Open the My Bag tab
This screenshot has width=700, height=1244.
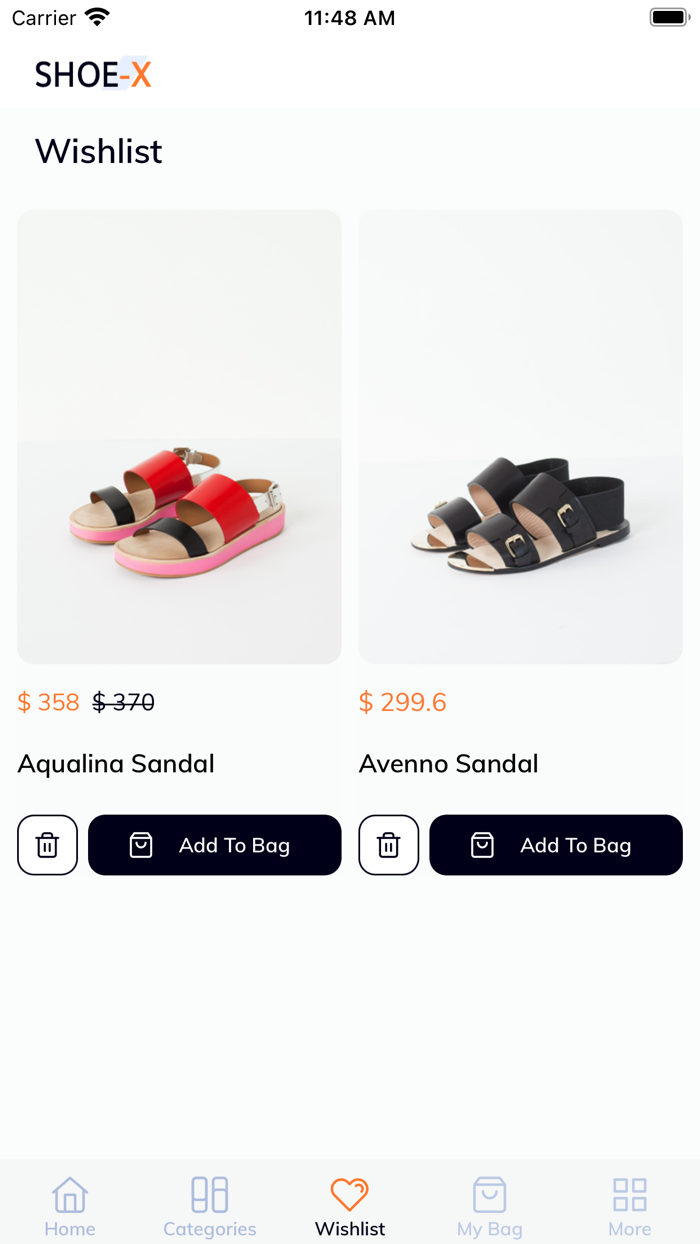[489, 1203]
